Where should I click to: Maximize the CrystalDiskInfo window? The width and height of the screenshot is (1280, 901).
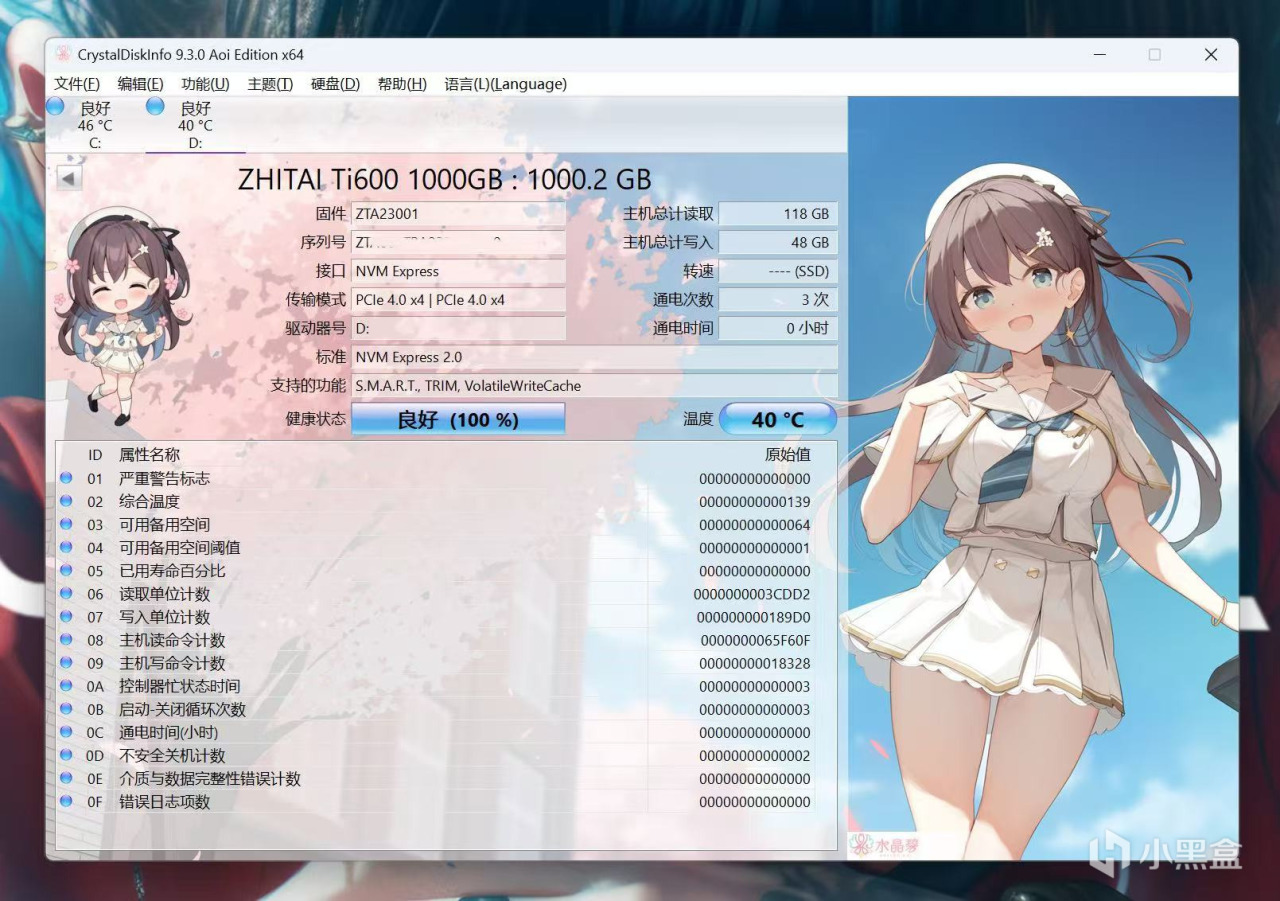[1154, 55]
